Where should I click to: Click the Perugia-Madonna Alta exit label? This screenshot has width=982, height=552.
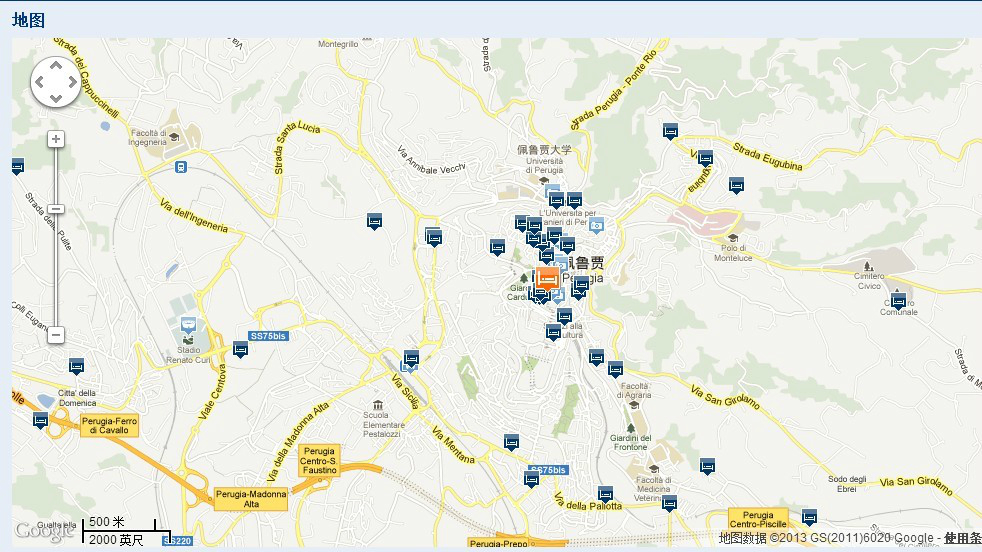pos(251,499)
